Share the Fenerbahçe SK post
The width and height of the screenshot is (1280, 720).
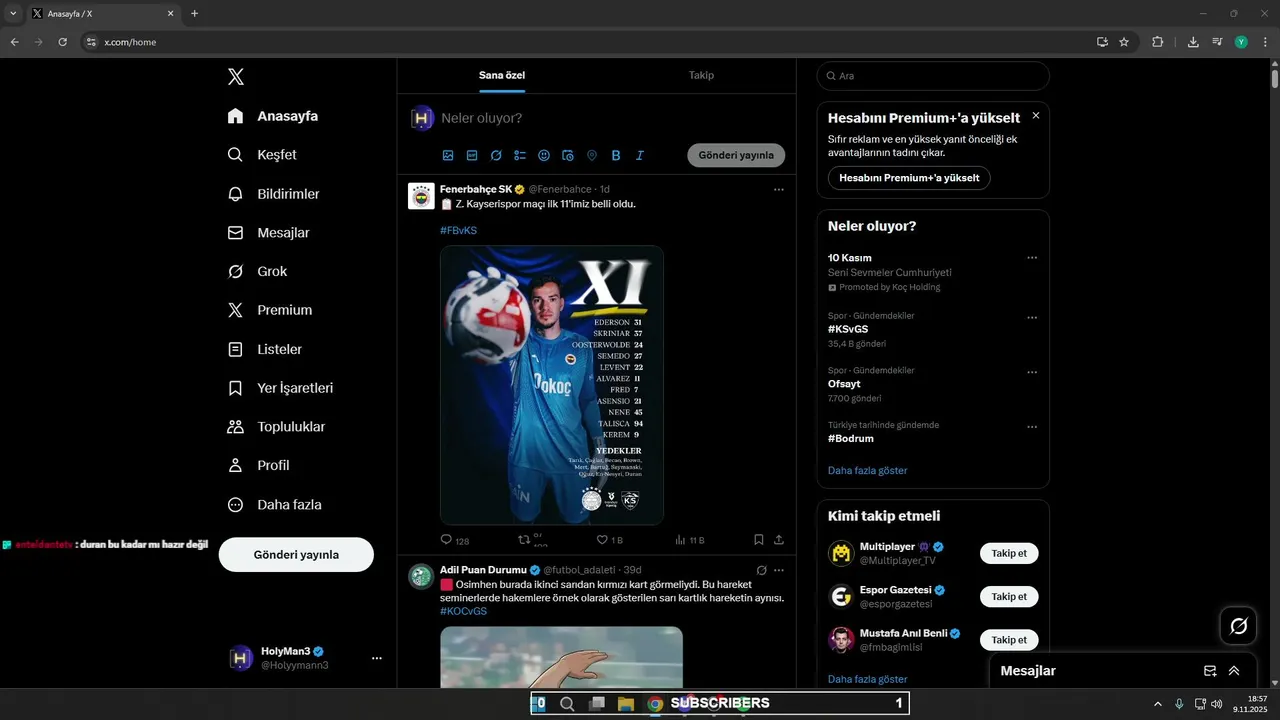pyautogui.click(x=779, y=540)
